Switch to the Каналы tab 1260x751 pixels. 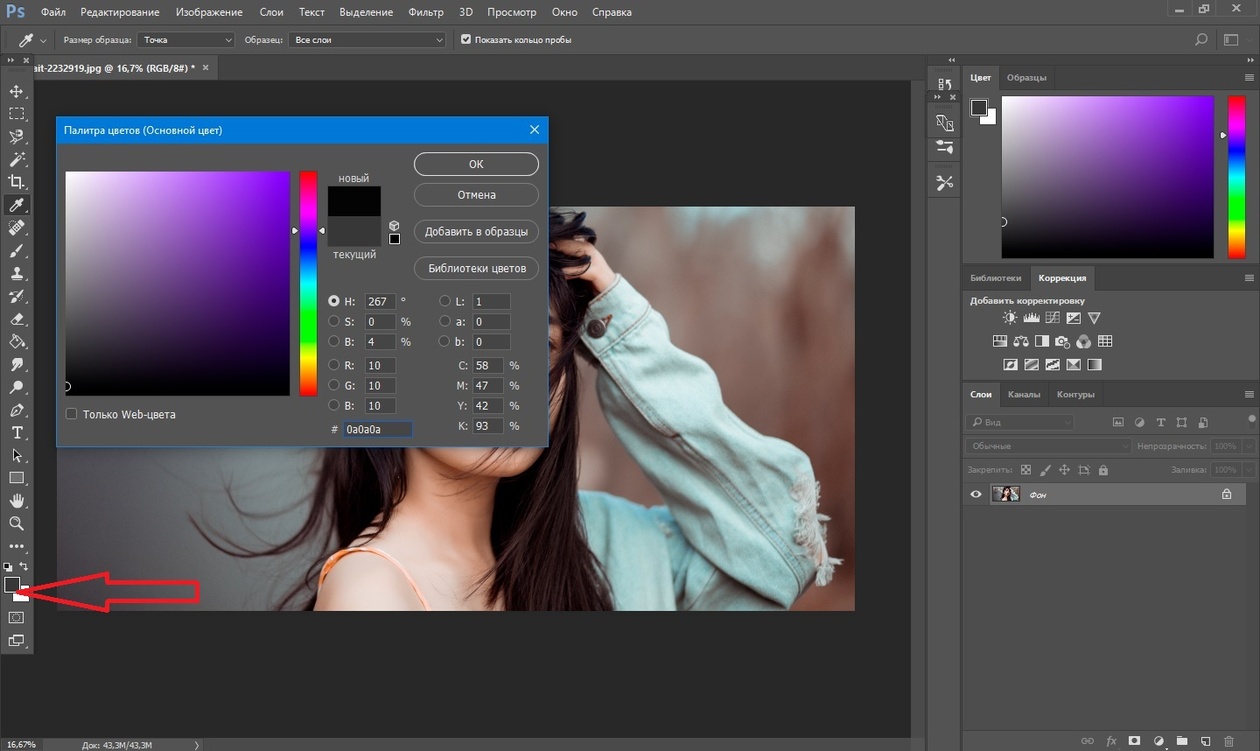click(x=1023, y=394)
